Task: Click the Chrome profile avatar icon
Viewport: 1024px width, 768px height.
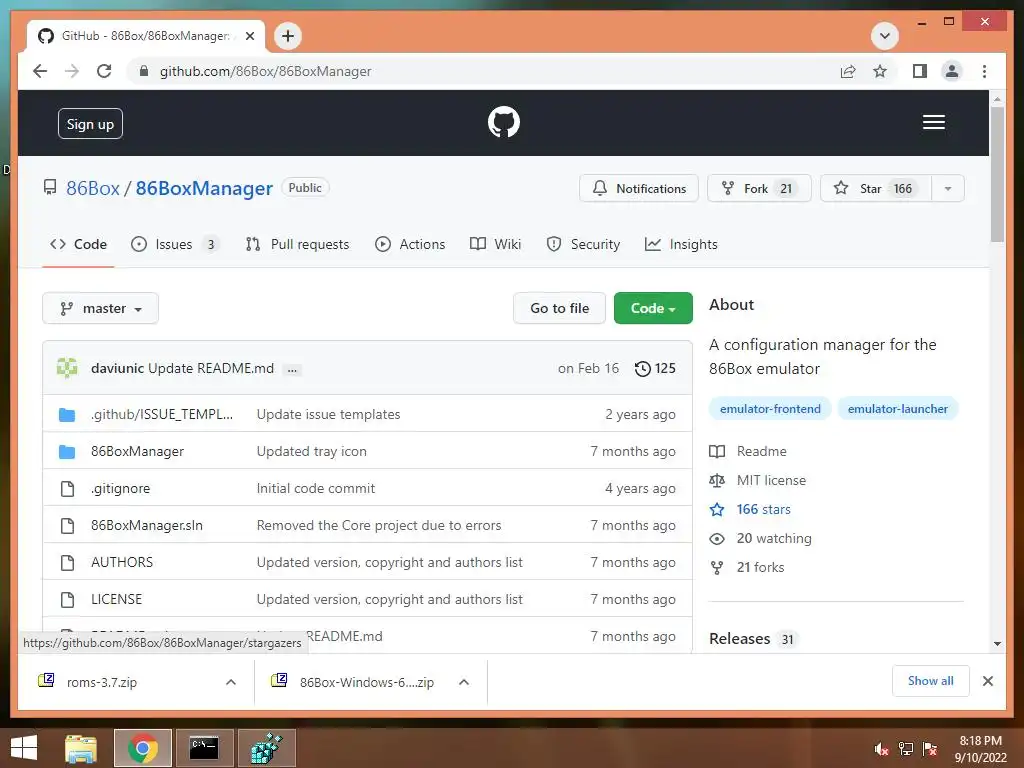Action: point(952,71)
